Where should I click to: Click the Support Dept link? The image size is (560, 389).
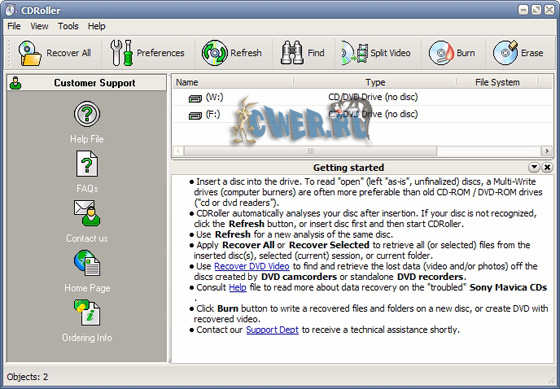(x=272, y=330)
